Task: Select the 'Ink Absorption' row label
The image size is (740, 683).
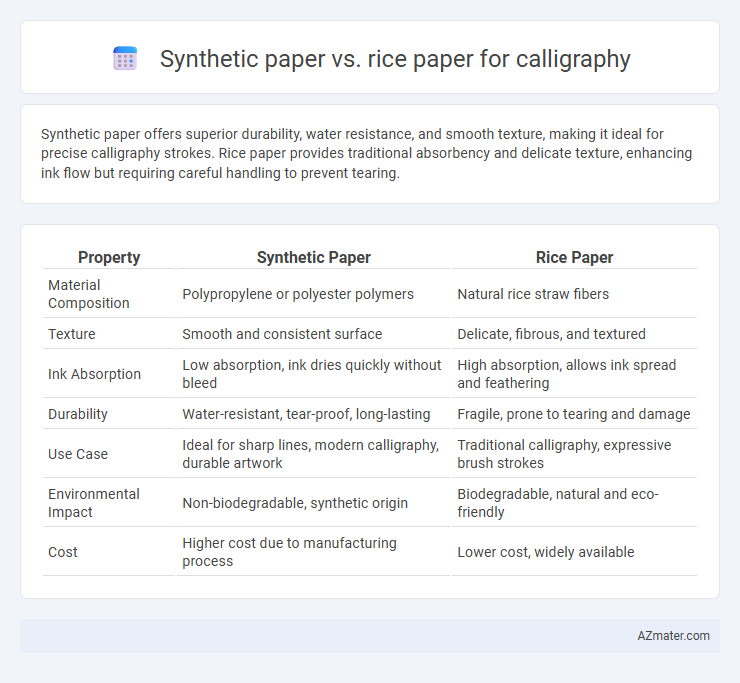Action: (94, 374)
